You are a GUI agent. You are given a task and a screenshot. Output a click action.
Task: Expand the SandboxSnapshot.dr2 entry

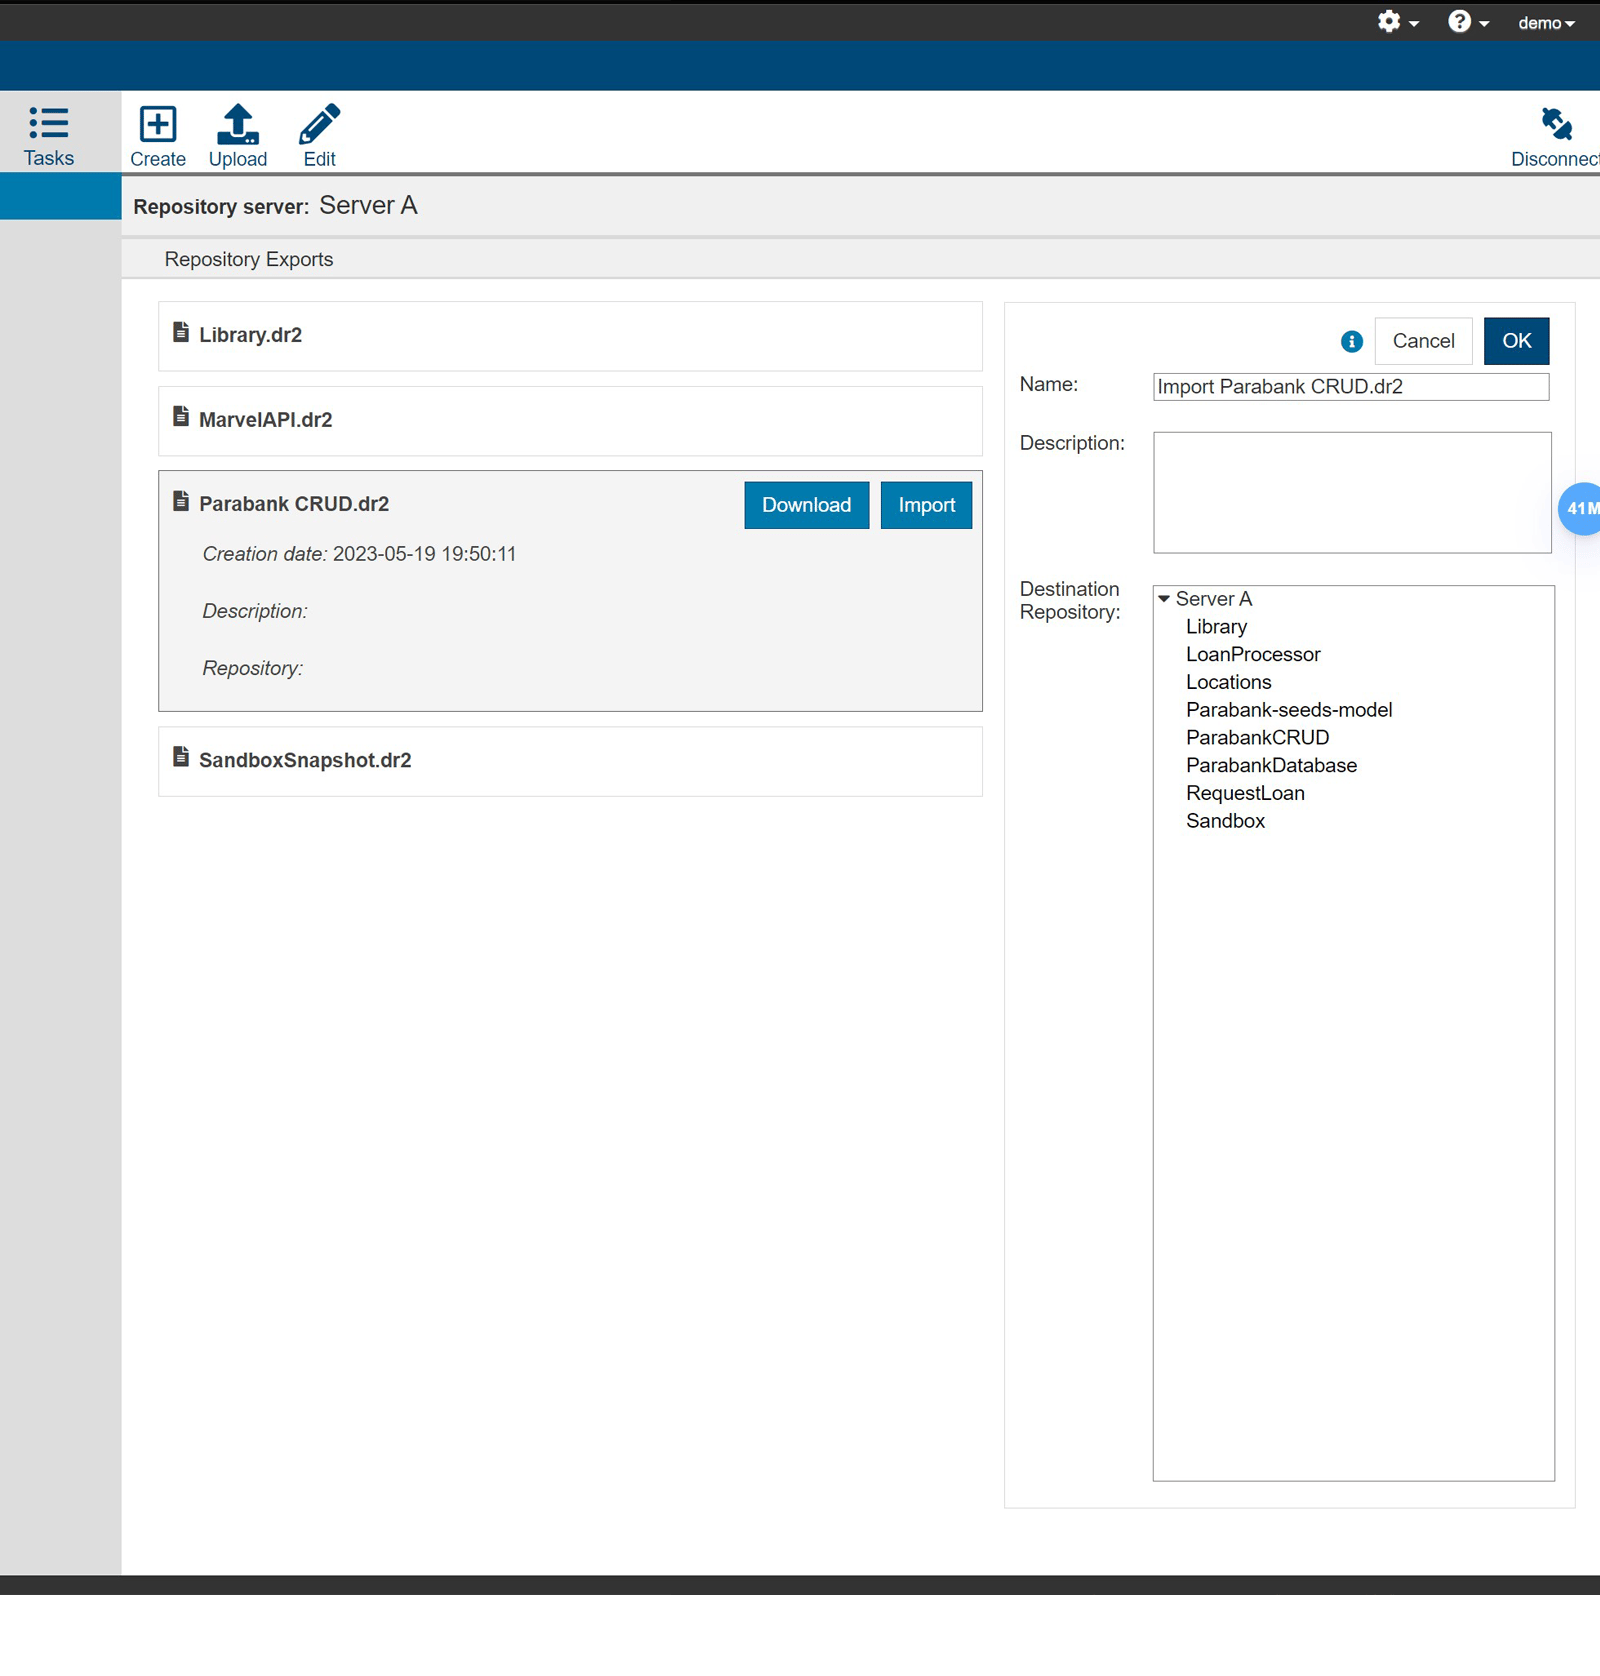point(305,760)
